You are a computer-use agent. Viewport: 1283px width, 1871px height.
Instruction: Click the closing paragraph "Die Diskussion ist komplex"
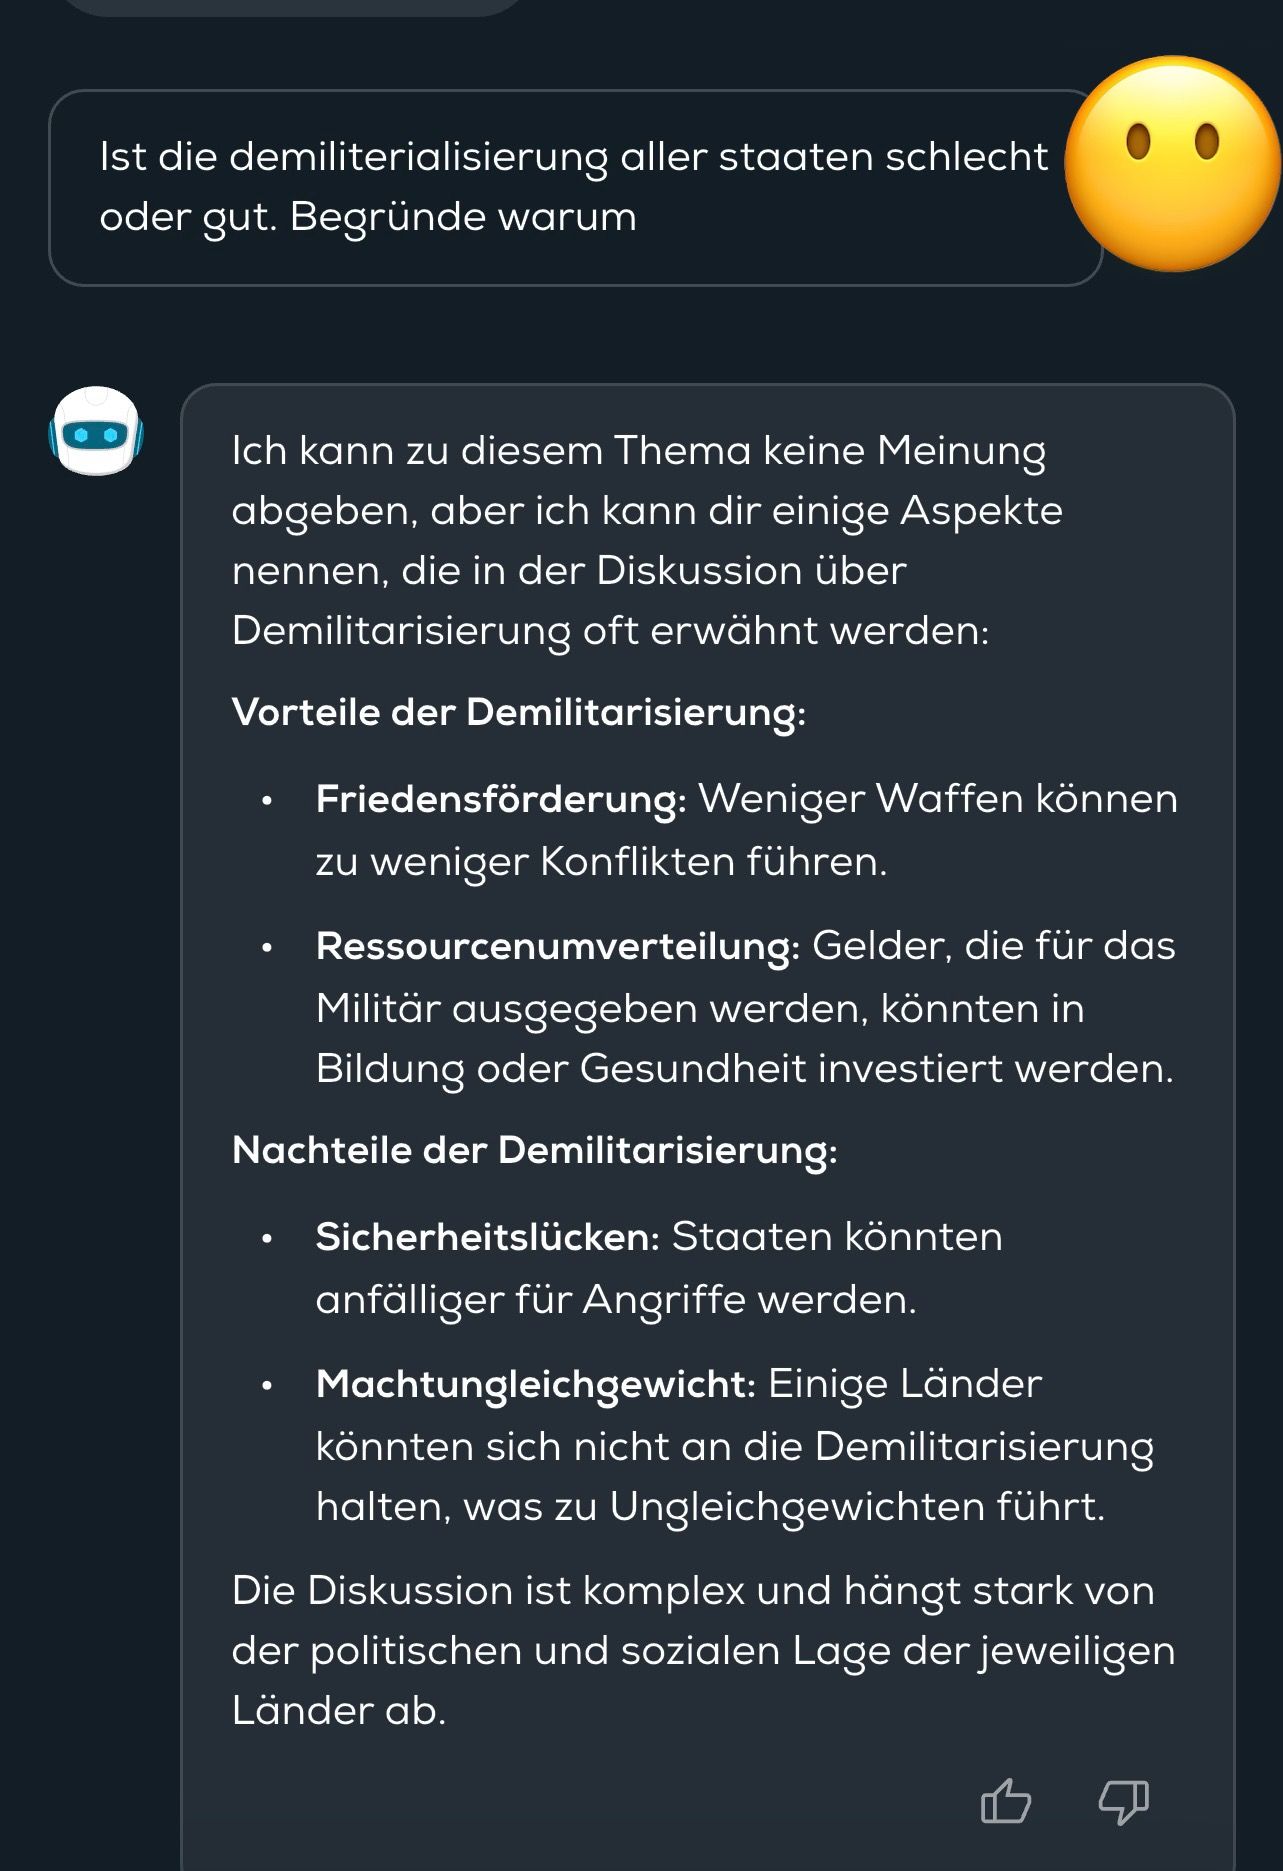coord(702,1650)
